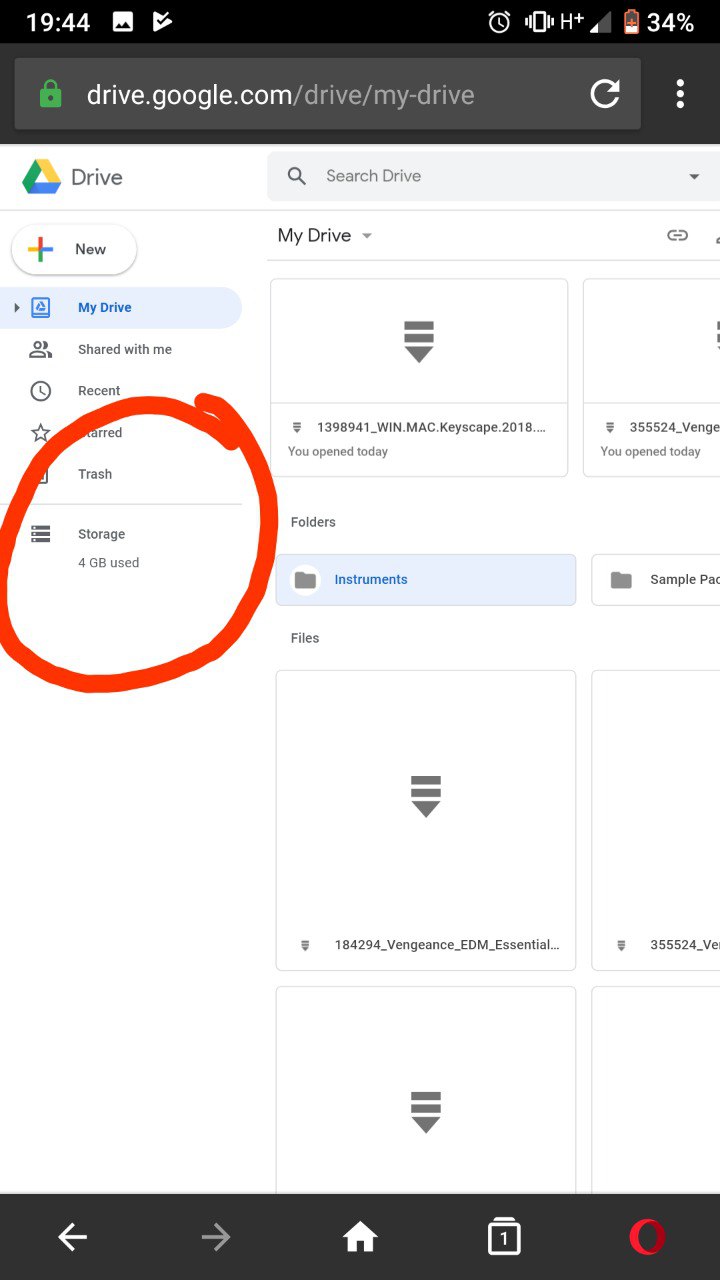Go back with browser back arrow
This screenshot has width=720, height=1280.
(72, 1238)
